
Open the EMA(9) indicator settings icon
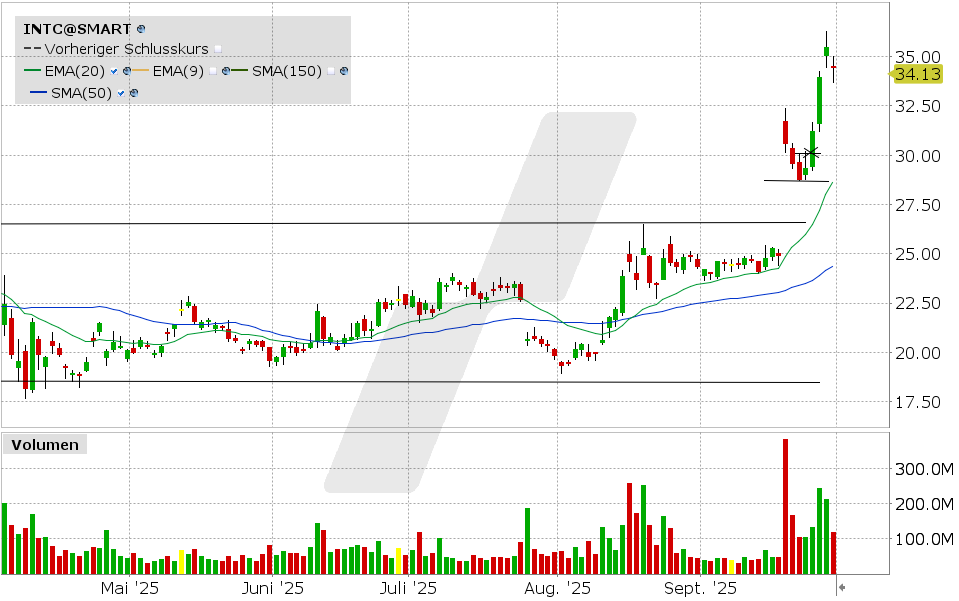227,71
